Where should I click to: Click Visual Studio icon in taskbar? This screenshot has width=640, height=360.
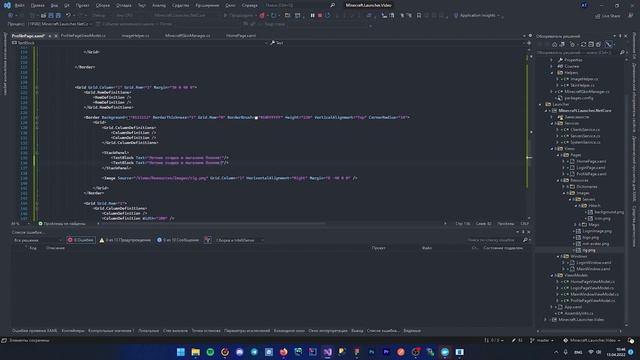[327, 352]
